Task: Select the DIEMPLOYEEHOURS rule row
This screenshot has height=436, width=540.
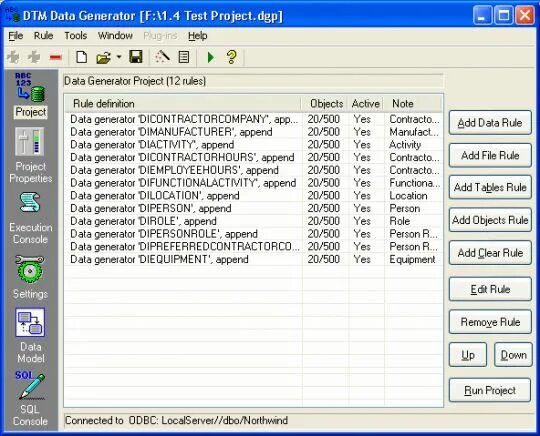Action: coord(253,170)
